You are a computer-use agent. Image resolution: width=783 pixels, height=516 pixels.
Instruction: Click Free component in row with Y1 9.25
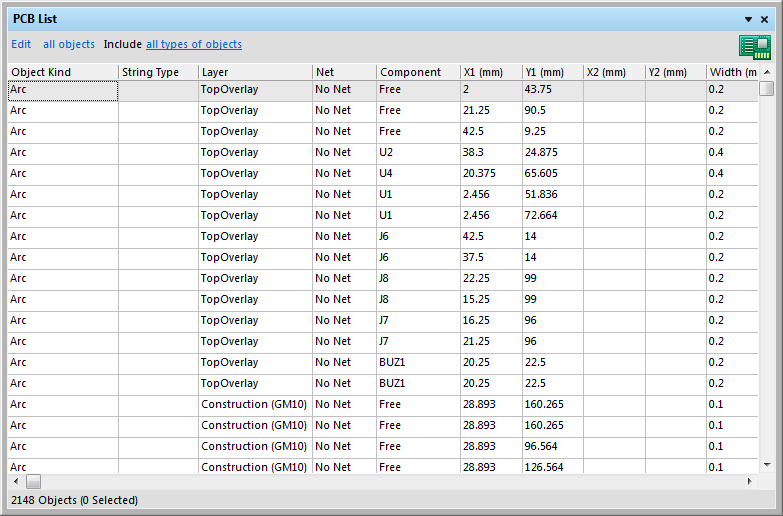coord(418,132)
